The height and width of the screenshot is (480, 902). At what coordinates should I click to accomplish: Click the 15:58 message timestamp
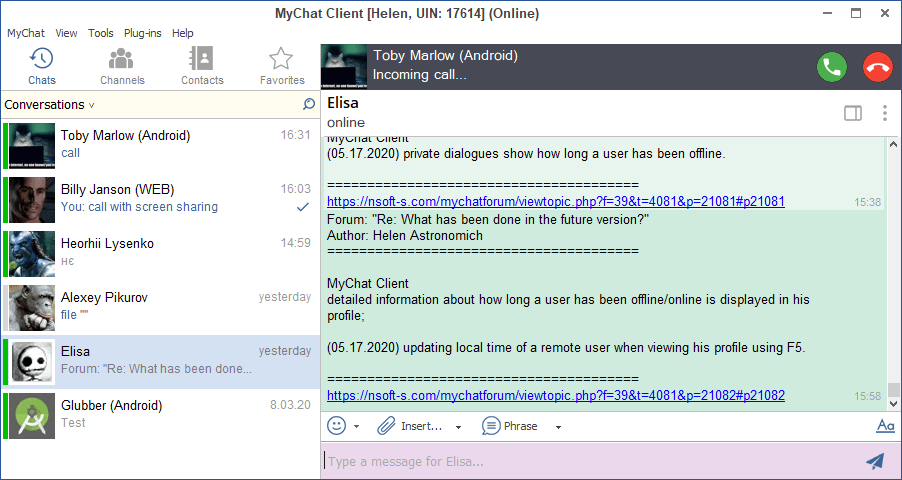coord(867,397)
